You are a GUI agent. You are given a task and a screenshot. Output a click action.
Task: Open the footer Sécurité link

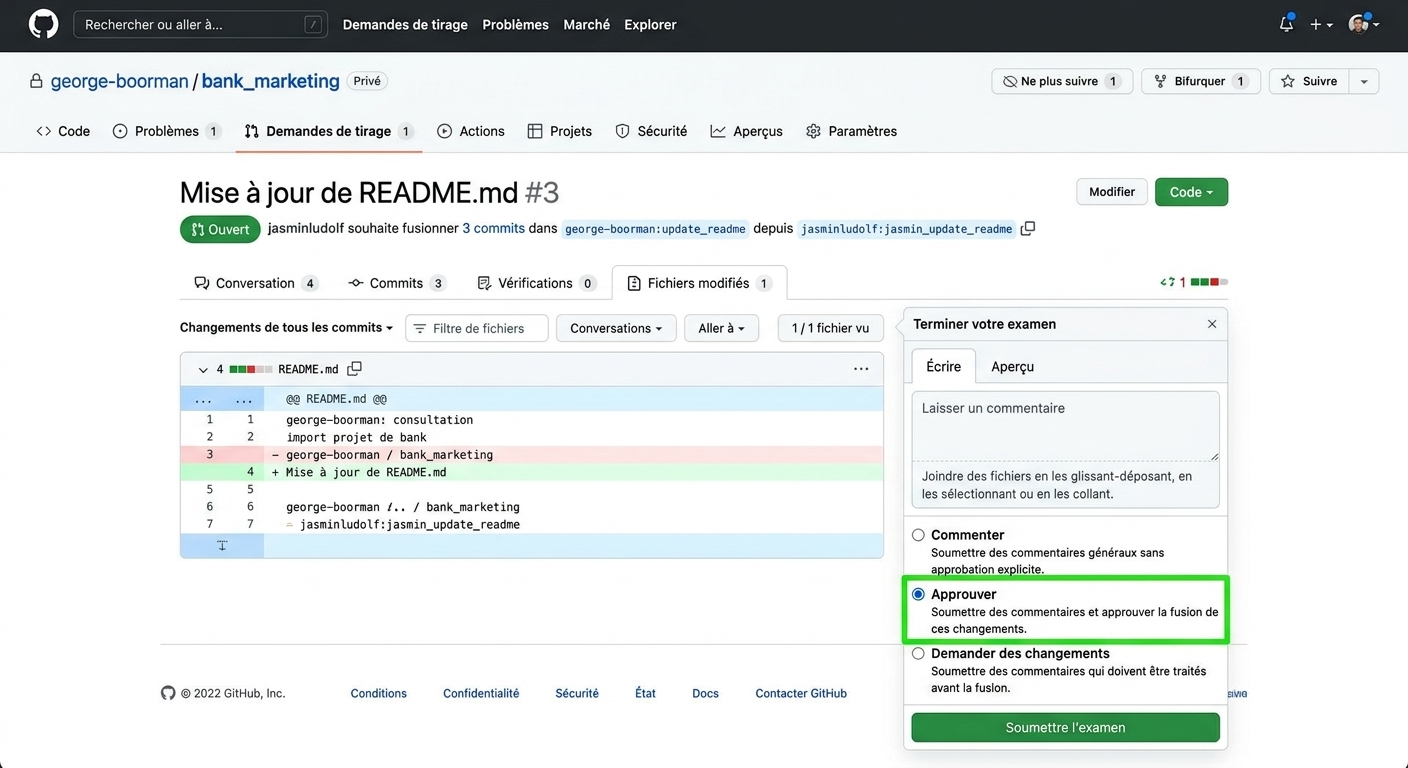coord(577,693)
